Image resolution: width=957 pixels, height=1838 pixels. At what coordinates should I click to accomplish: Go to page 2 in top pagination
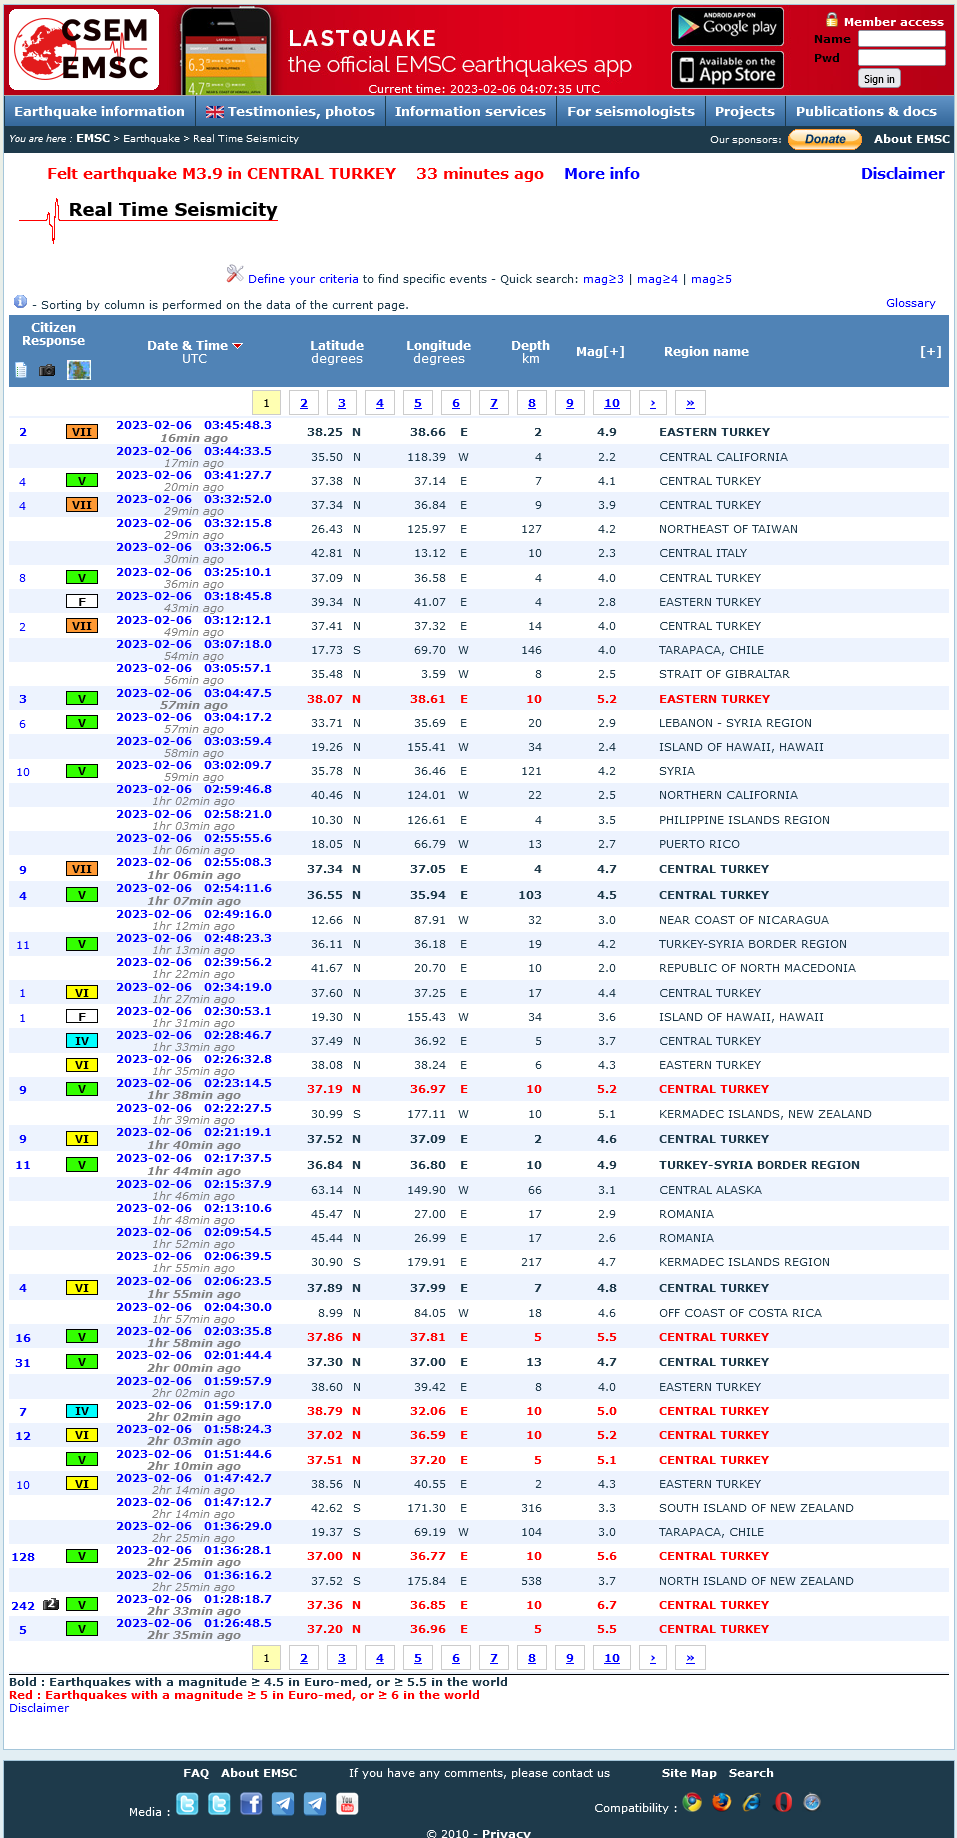pos(304,403)
